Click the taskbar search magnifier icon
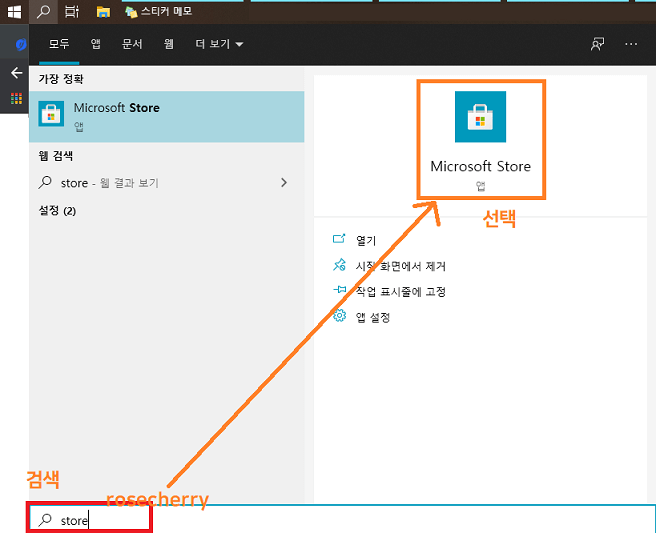 (x=43, y=12)
